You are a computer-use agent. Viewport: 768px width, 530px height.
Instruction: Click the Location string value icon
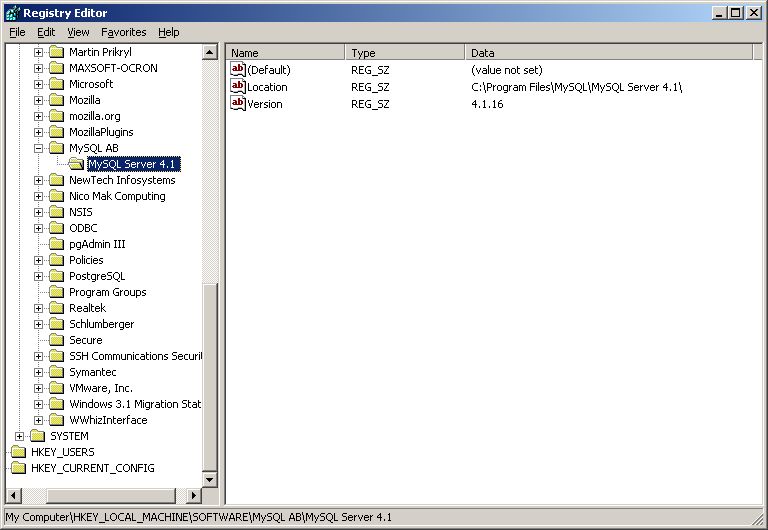pyautogui.click(x=238, y=87)
